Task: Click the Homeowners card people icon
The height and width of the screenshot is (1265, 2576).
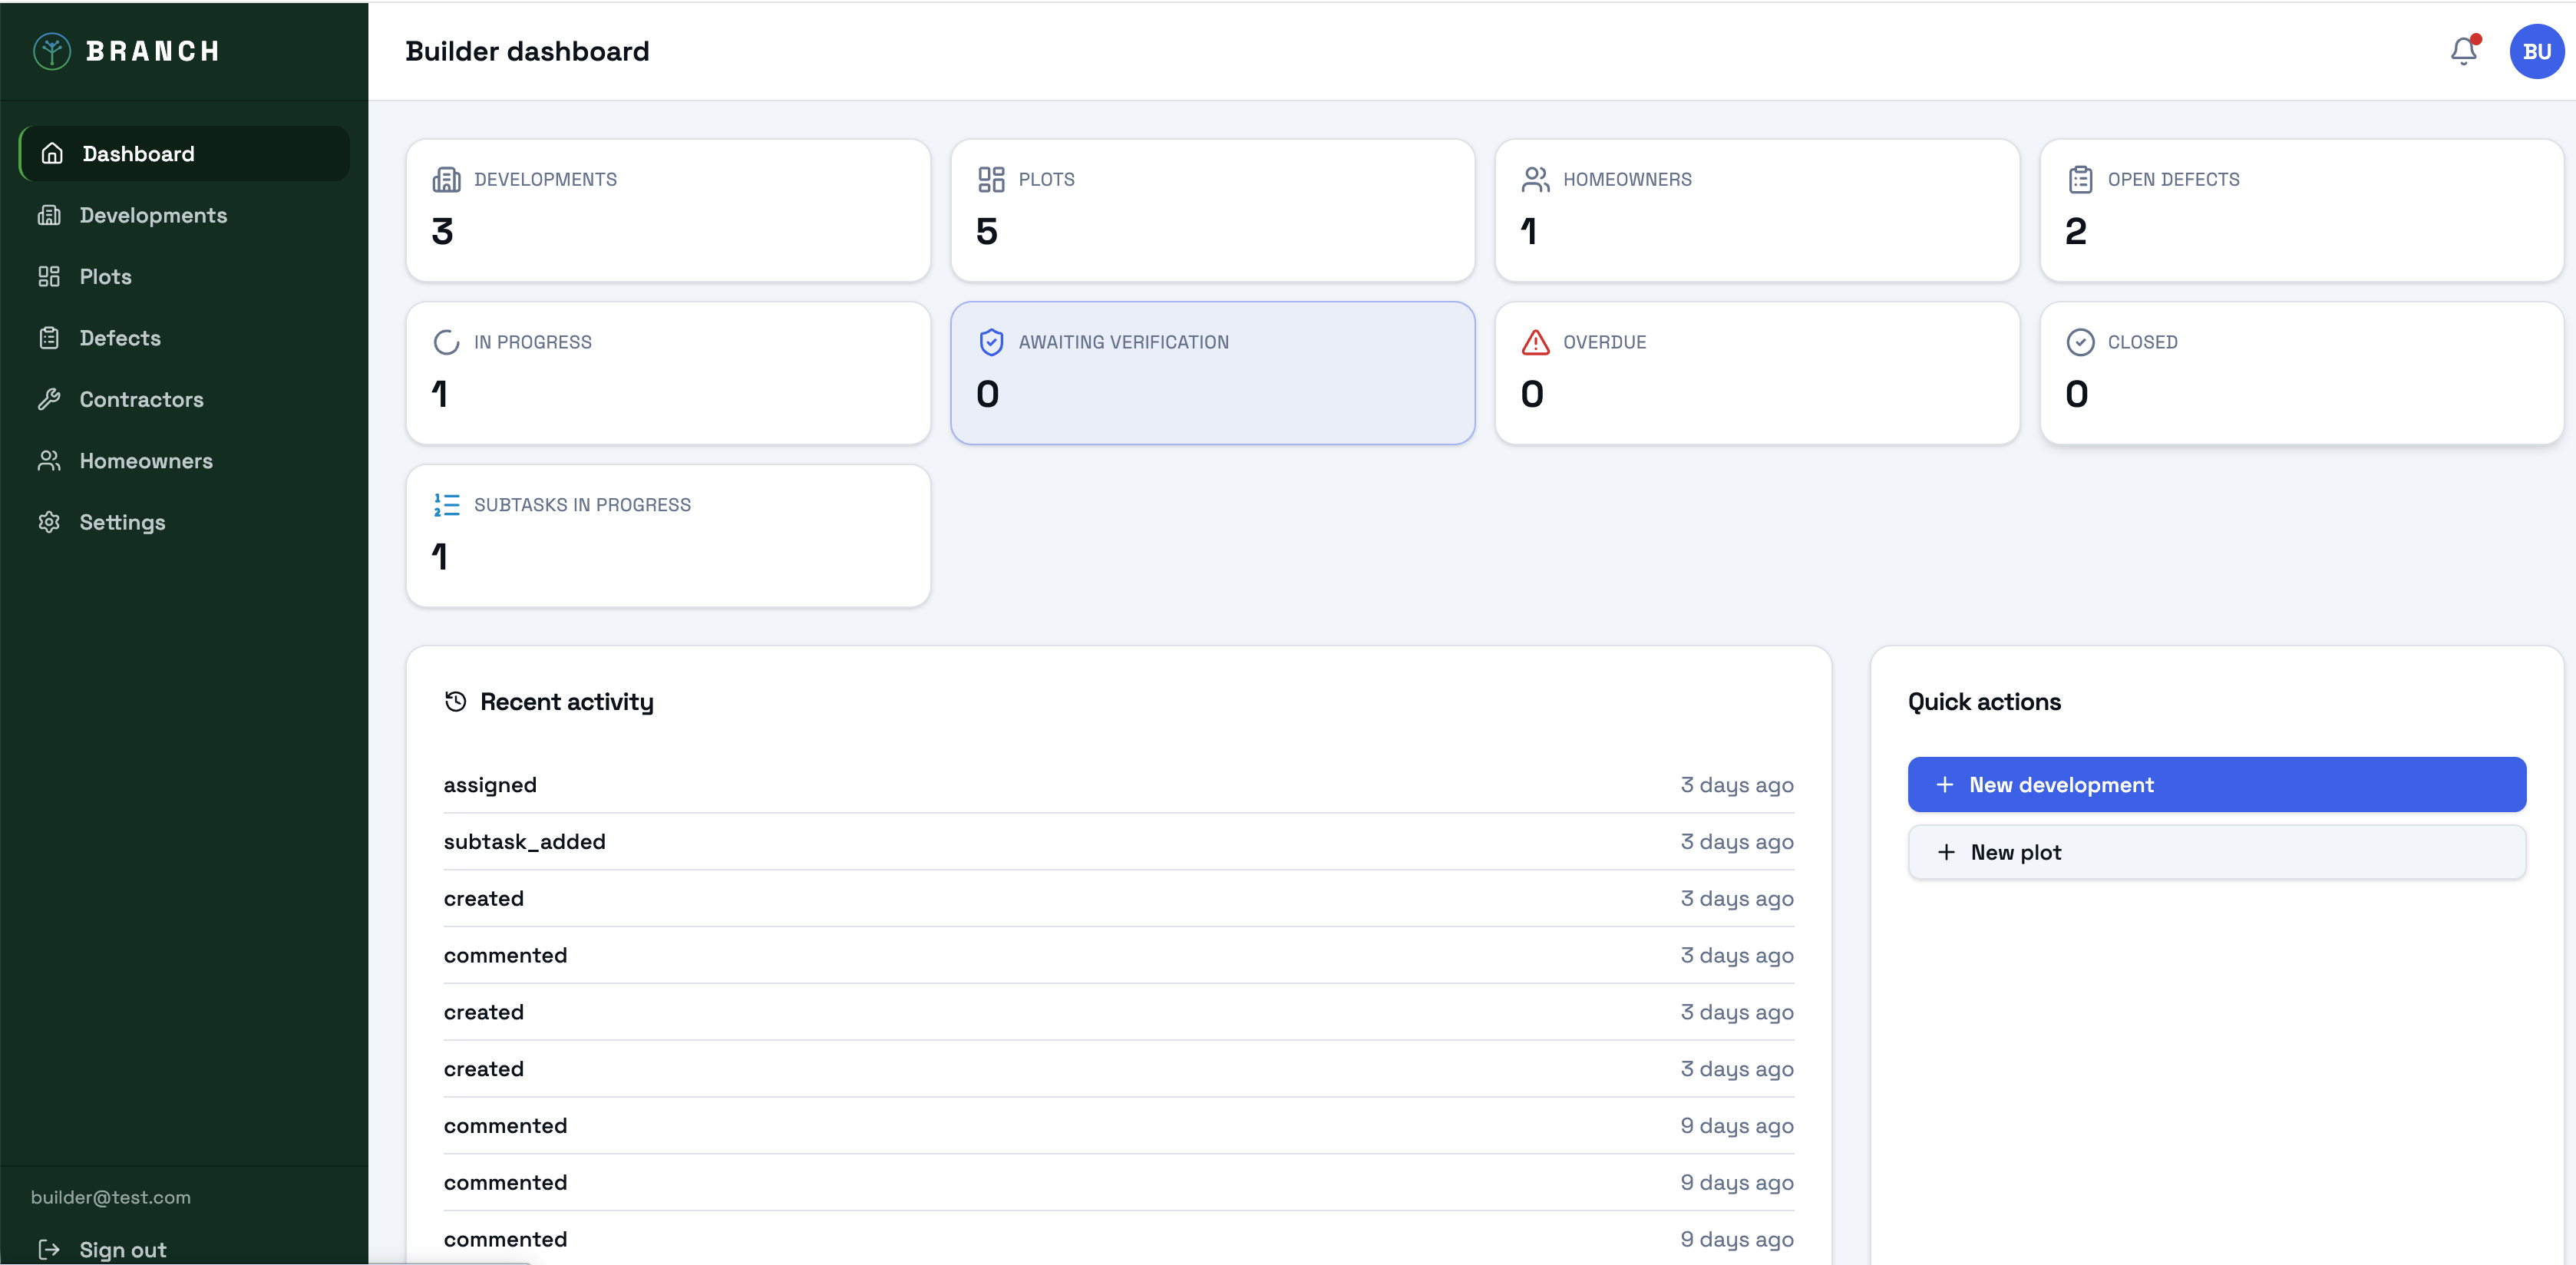Action: tap(1535, 180)
